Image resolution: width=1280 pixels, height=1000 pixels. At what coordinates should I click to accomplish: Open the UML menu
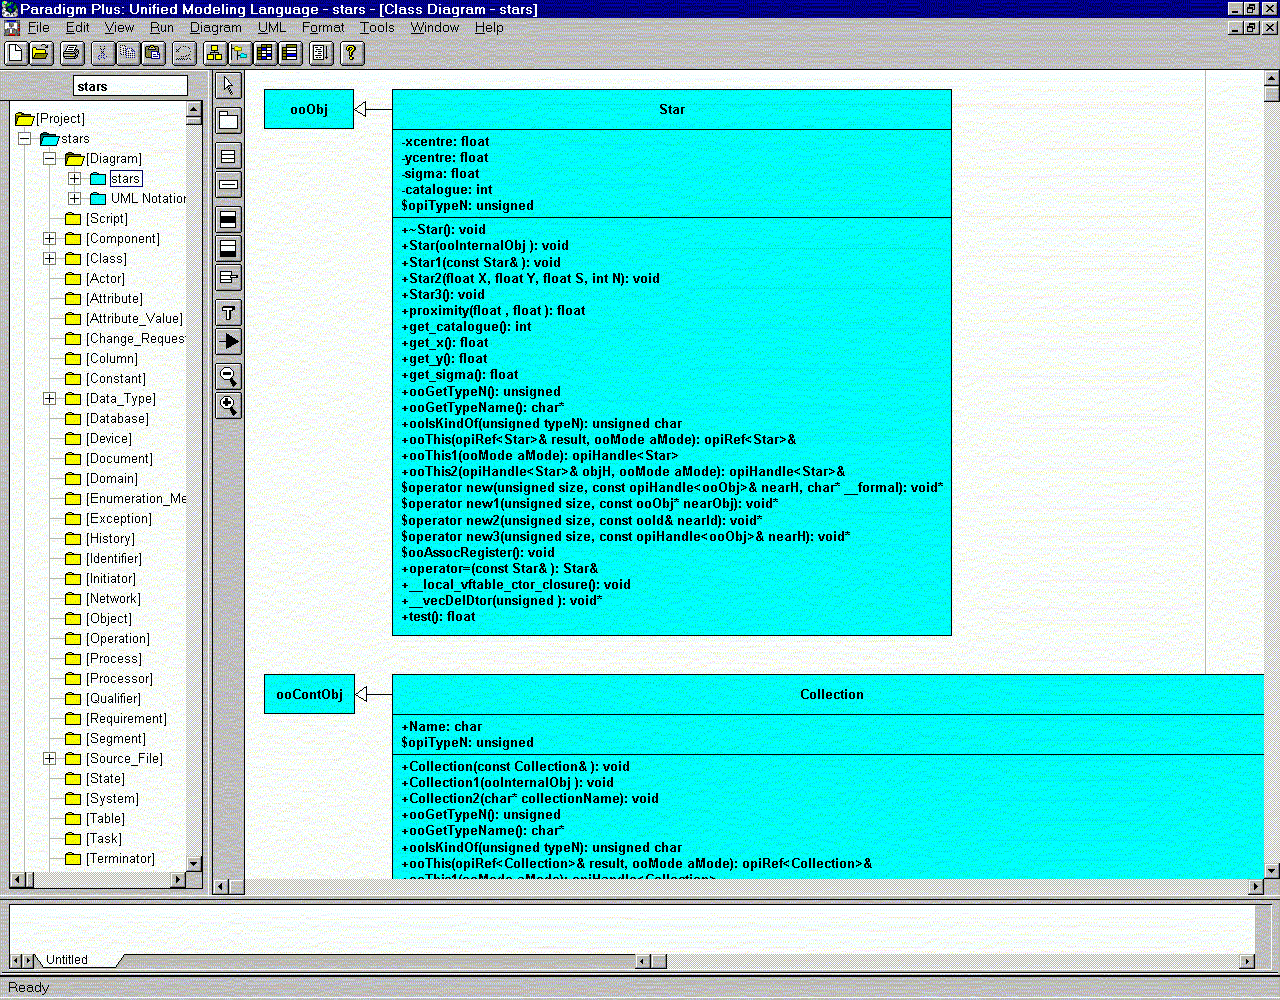(271, 28)
